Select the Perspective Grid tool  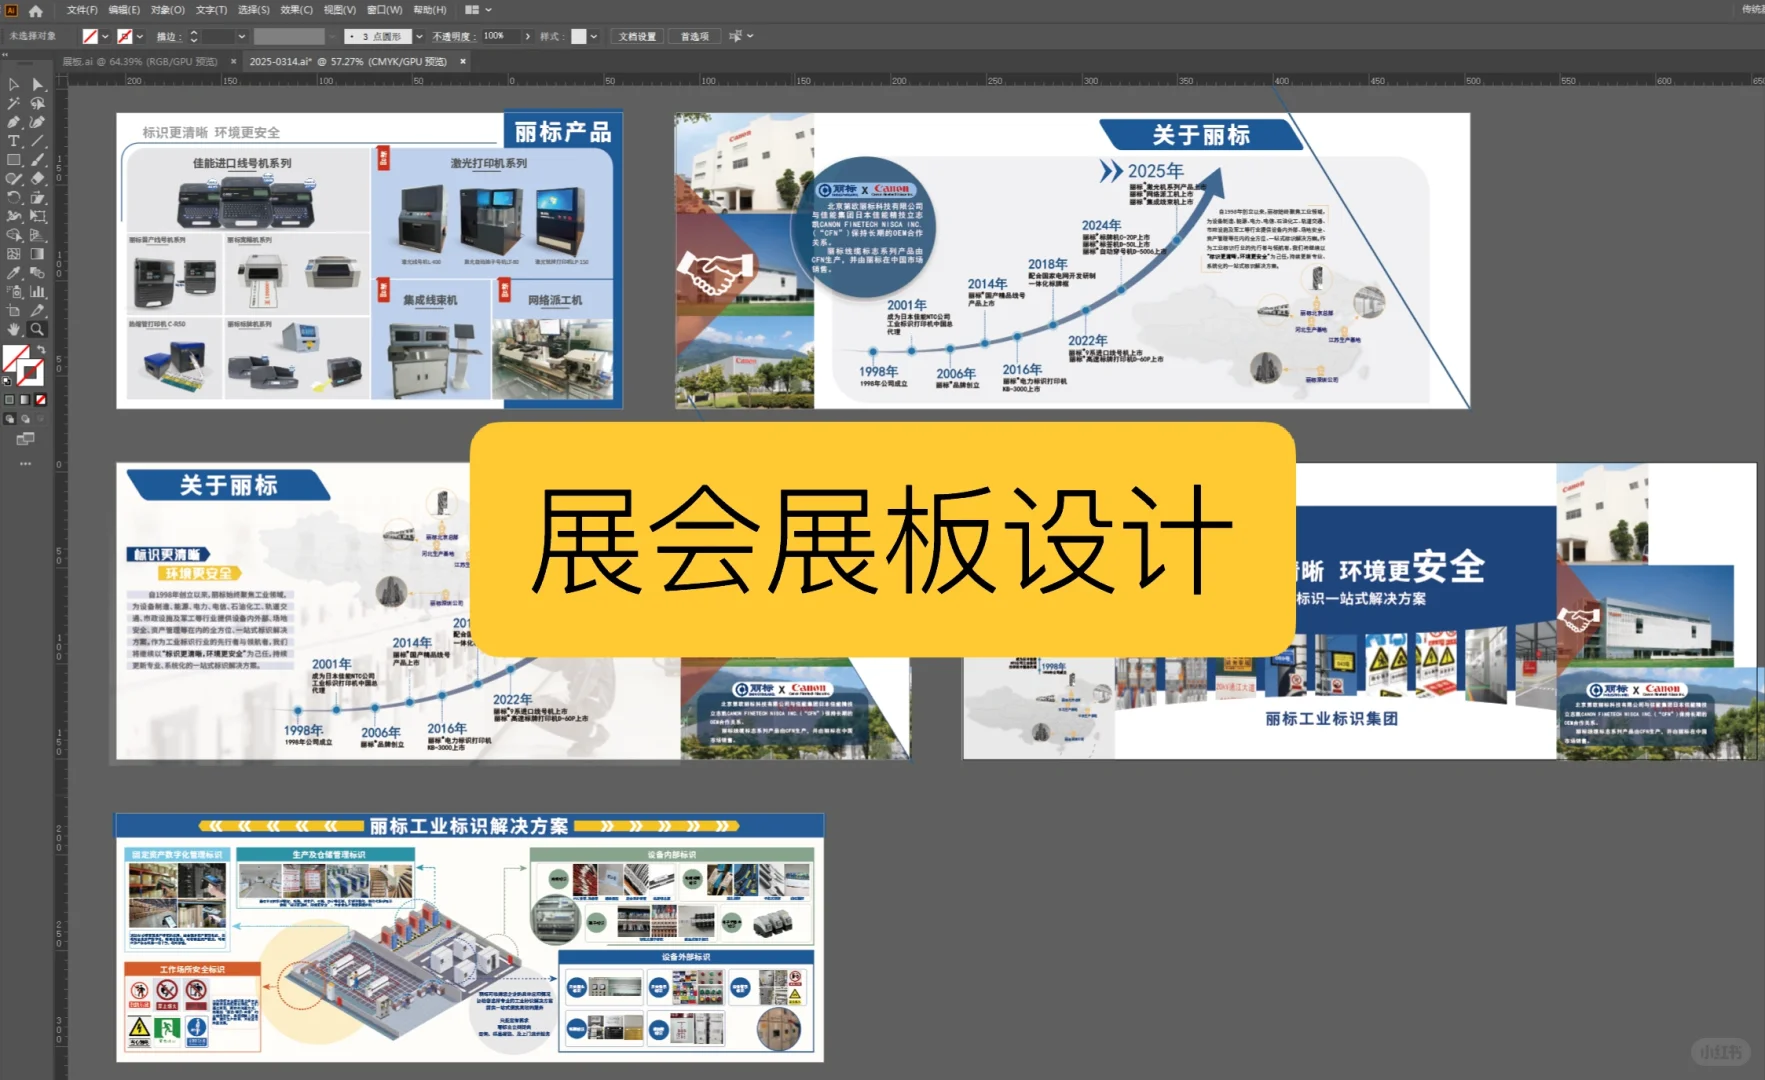[38, 234]
